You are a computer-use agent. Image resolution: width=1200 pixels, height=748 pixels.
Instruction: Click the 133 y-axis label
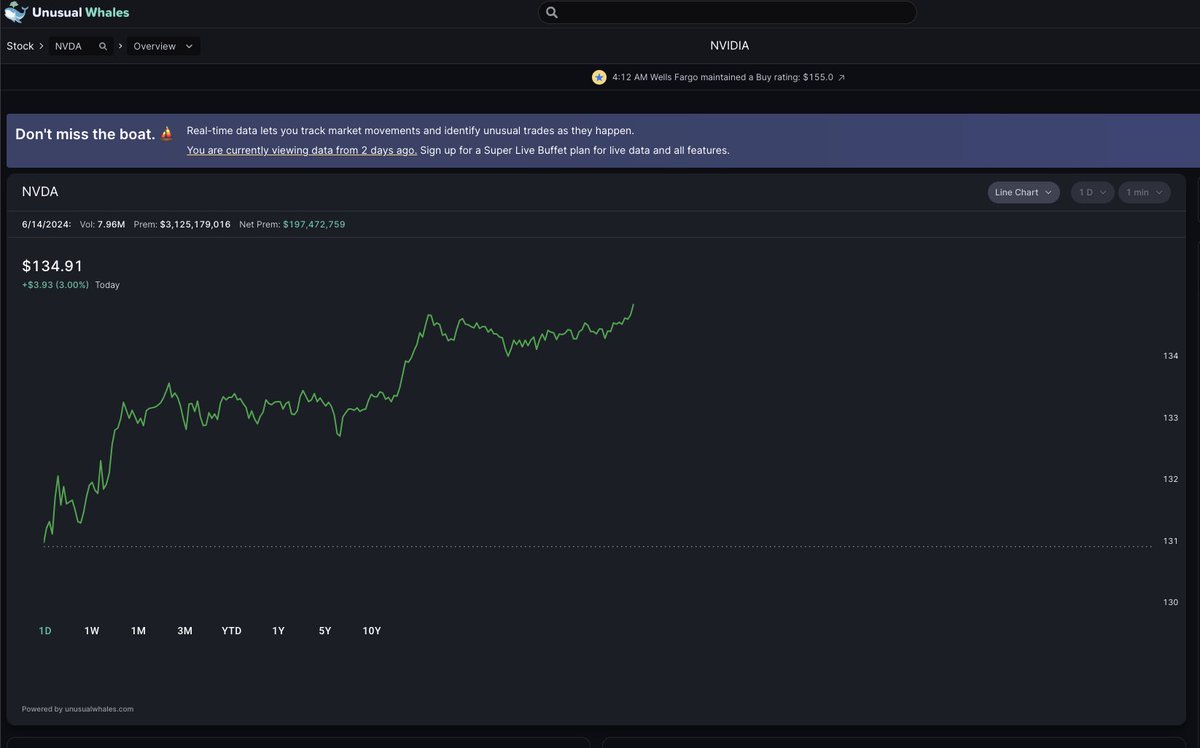tap(1170, 418)
